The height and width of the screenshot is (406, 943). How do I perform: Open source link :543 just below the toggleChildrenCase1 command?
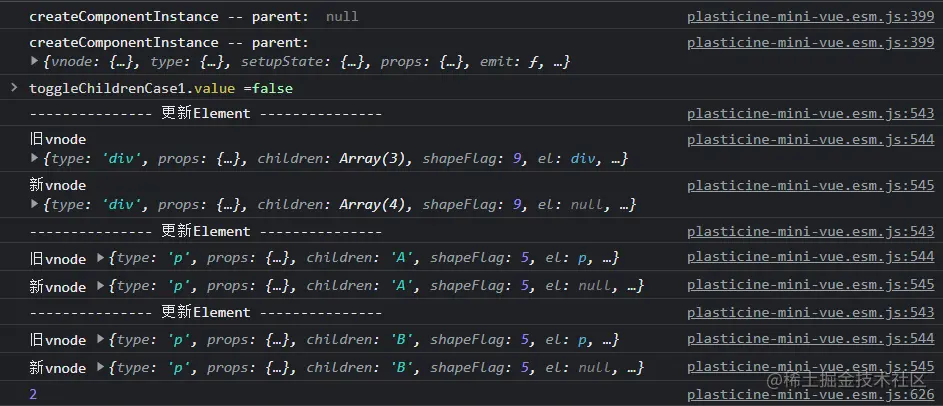pos(811,113)
